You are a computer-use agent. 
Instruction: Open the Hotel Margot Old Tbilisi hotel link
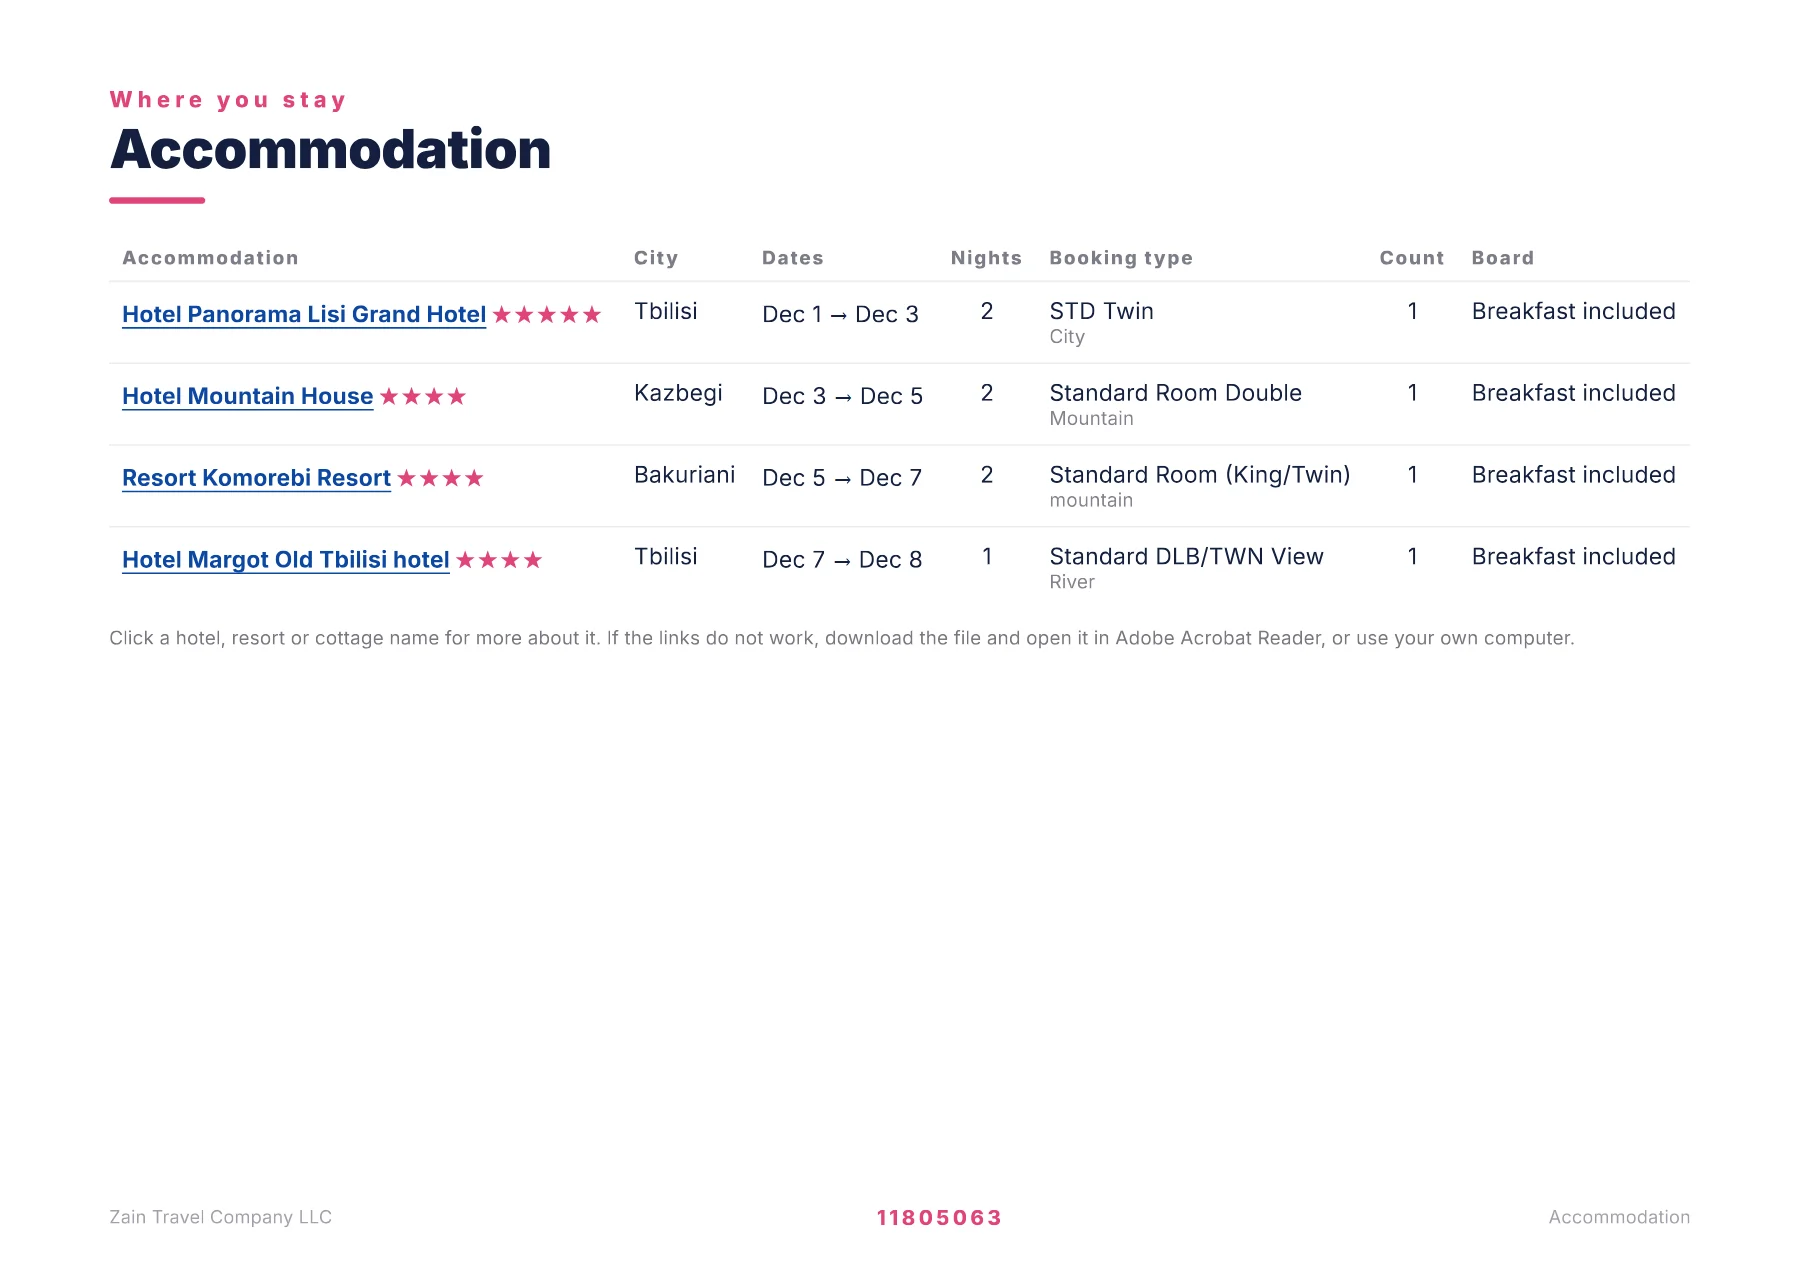(286, 561)
